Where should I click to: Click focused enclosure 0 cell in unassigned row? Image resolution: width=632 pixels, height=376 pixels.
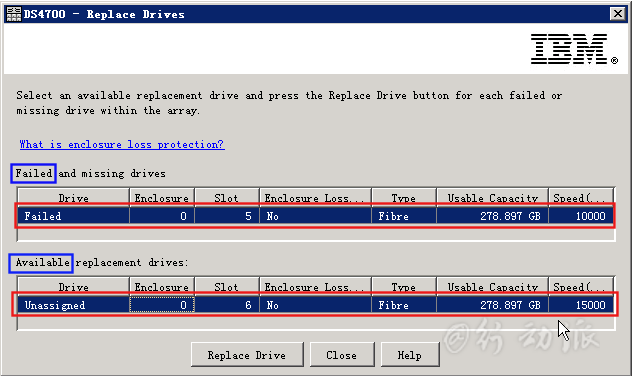click(x=162, y=305)
